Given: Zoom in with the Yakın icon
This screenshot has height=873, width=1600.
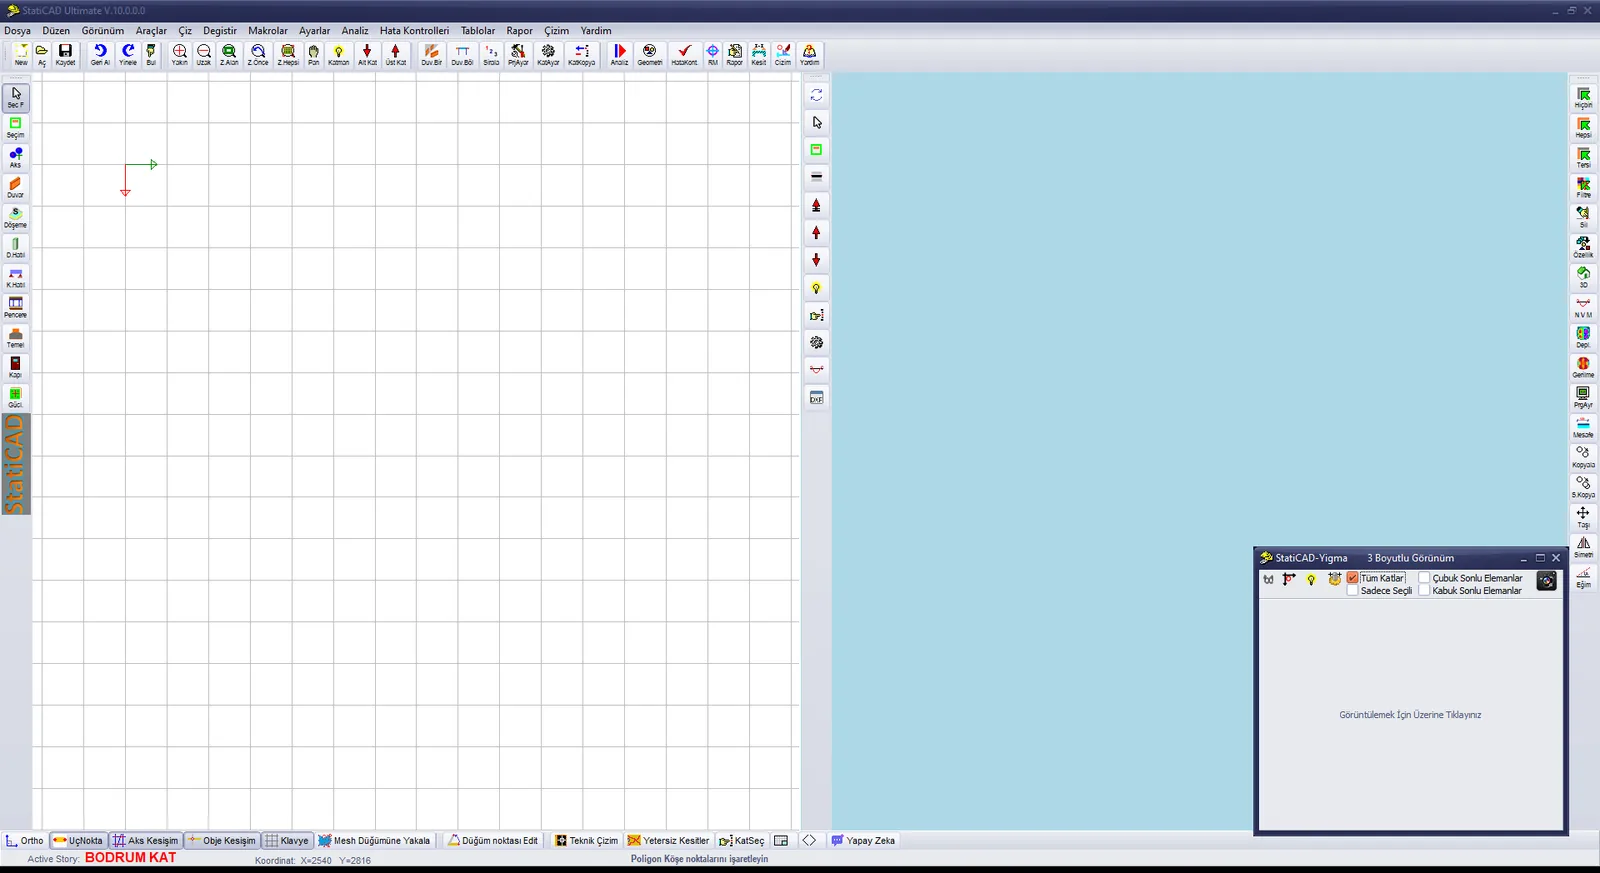Looking at the screenshot, I should pos(179,54).
